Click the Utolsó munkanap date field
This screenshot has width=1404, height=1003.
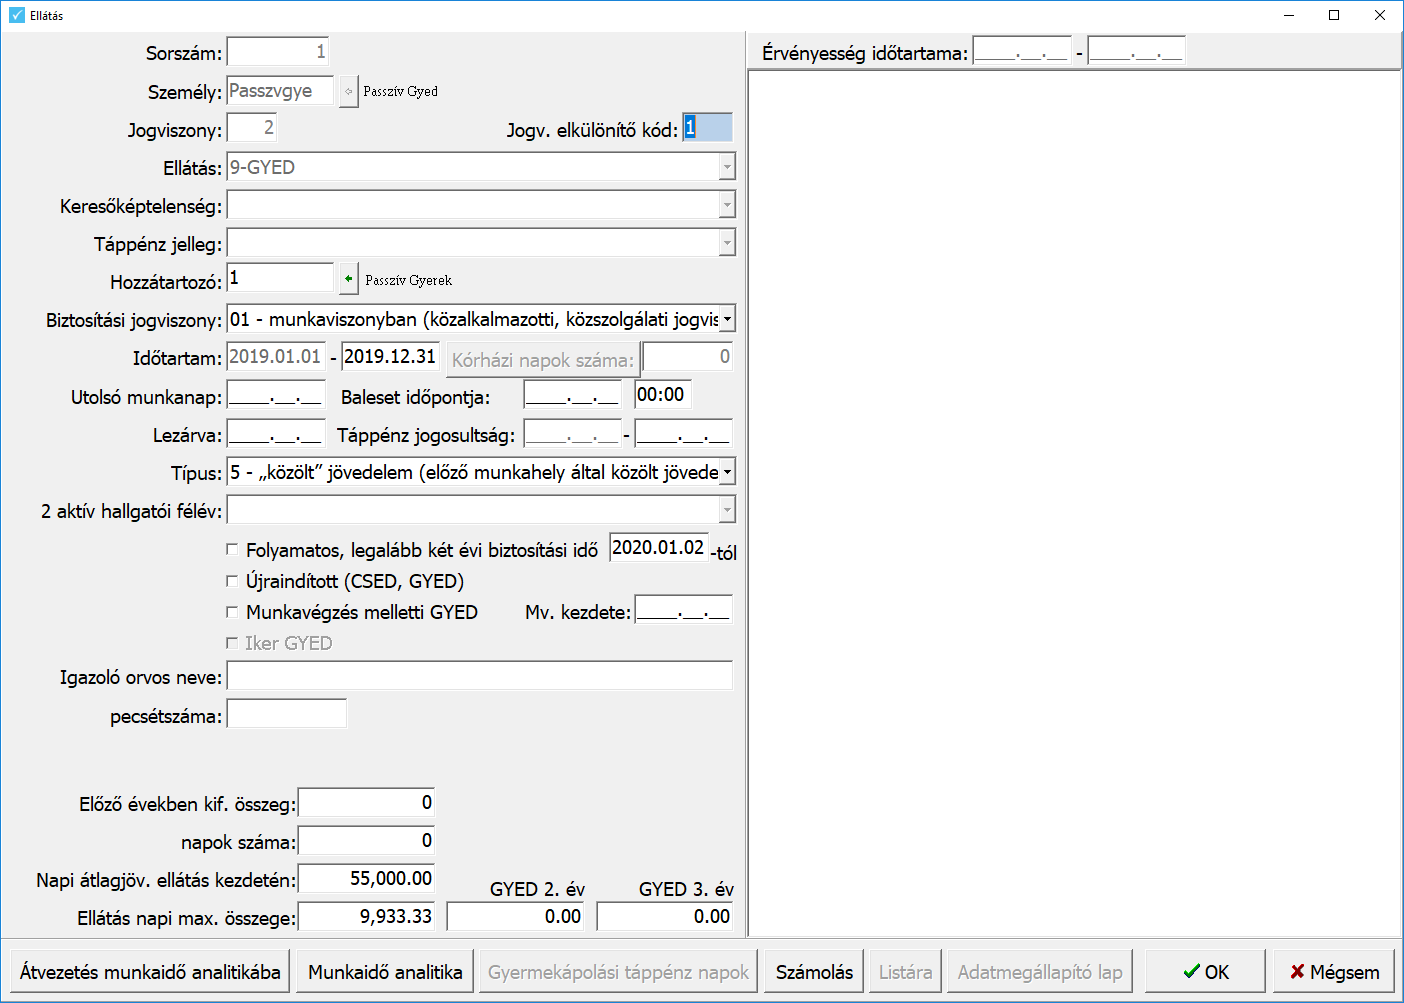[x=276, y=396]
